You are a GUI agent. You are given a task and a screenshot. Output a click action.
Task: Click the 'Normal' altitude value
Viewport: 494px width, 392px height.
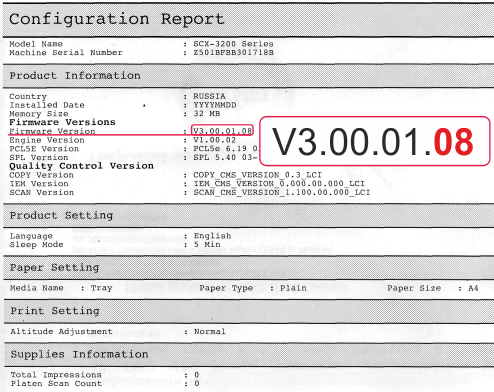210,332
